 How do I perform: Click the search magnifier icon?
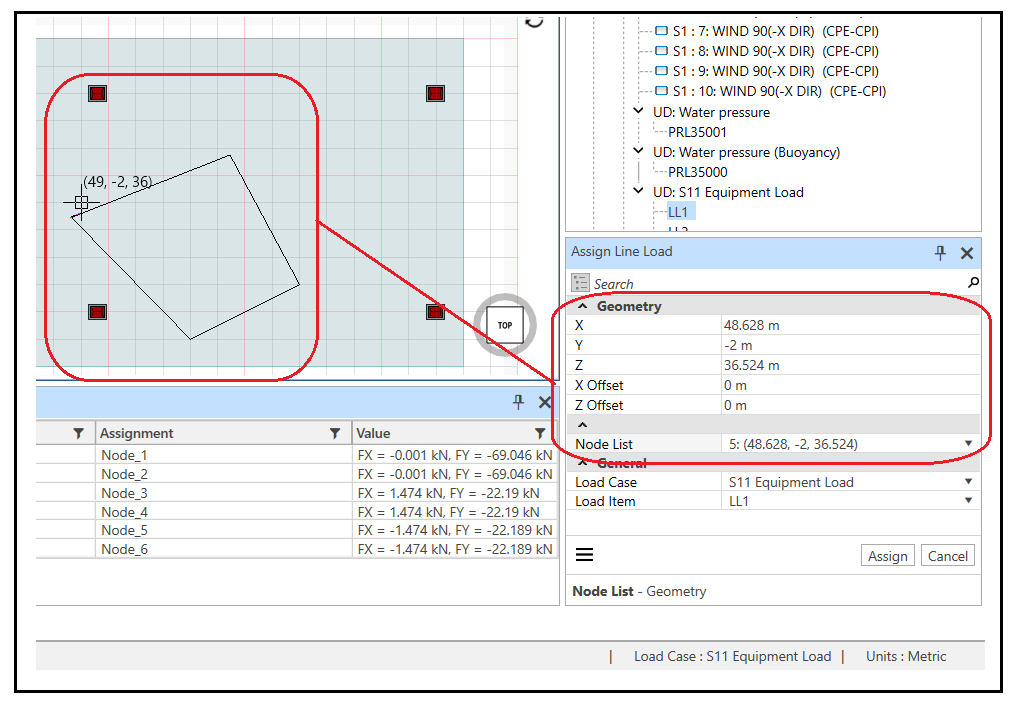click(x=973, y=284)
